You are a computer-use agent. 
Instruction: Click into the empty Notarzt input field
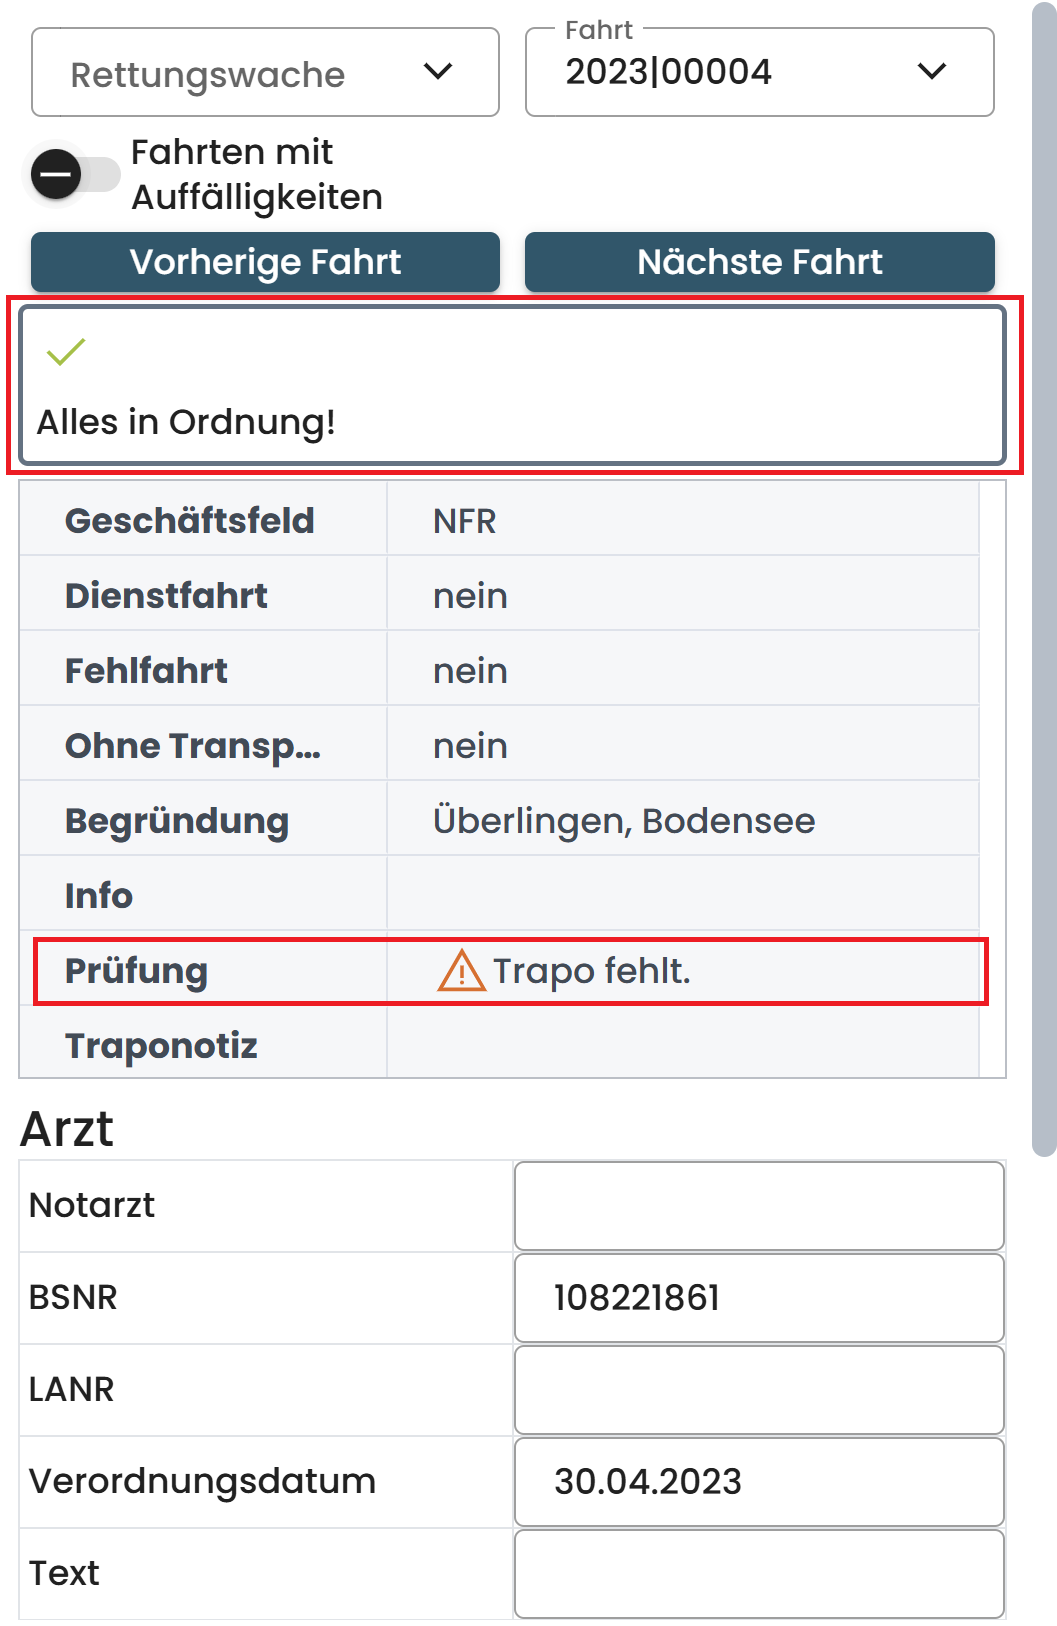coord(757,1204)
